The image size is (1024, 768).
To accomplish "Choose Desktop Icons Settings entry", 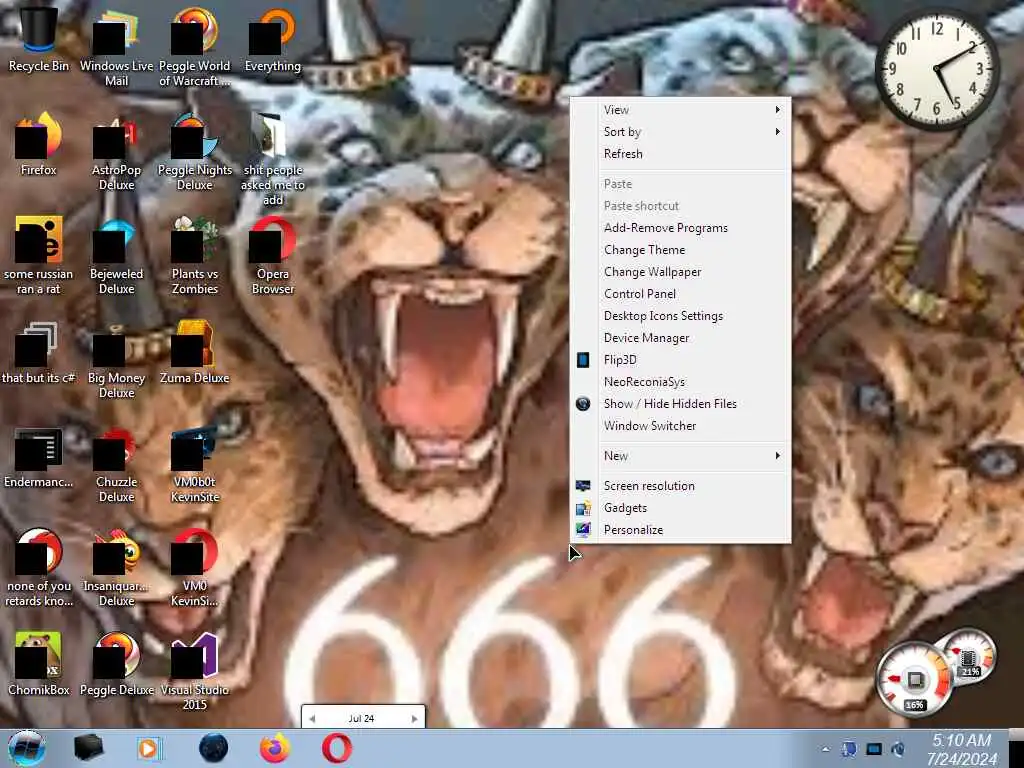I will [x=680, y=316].
